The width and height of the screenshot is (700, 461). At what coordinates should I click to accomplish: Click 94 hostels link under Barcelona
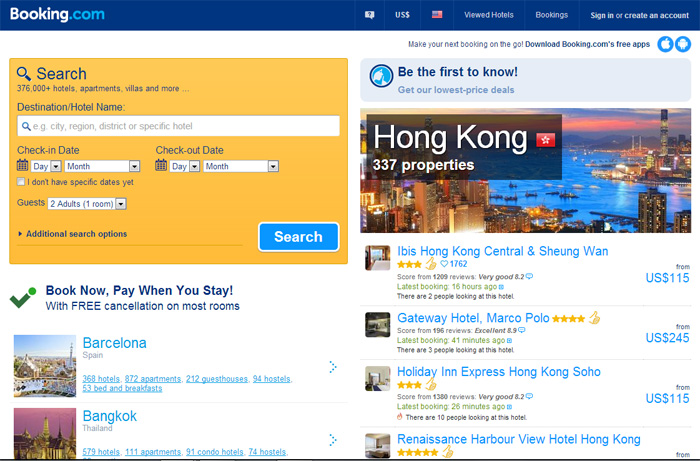[x=271, y=379]
